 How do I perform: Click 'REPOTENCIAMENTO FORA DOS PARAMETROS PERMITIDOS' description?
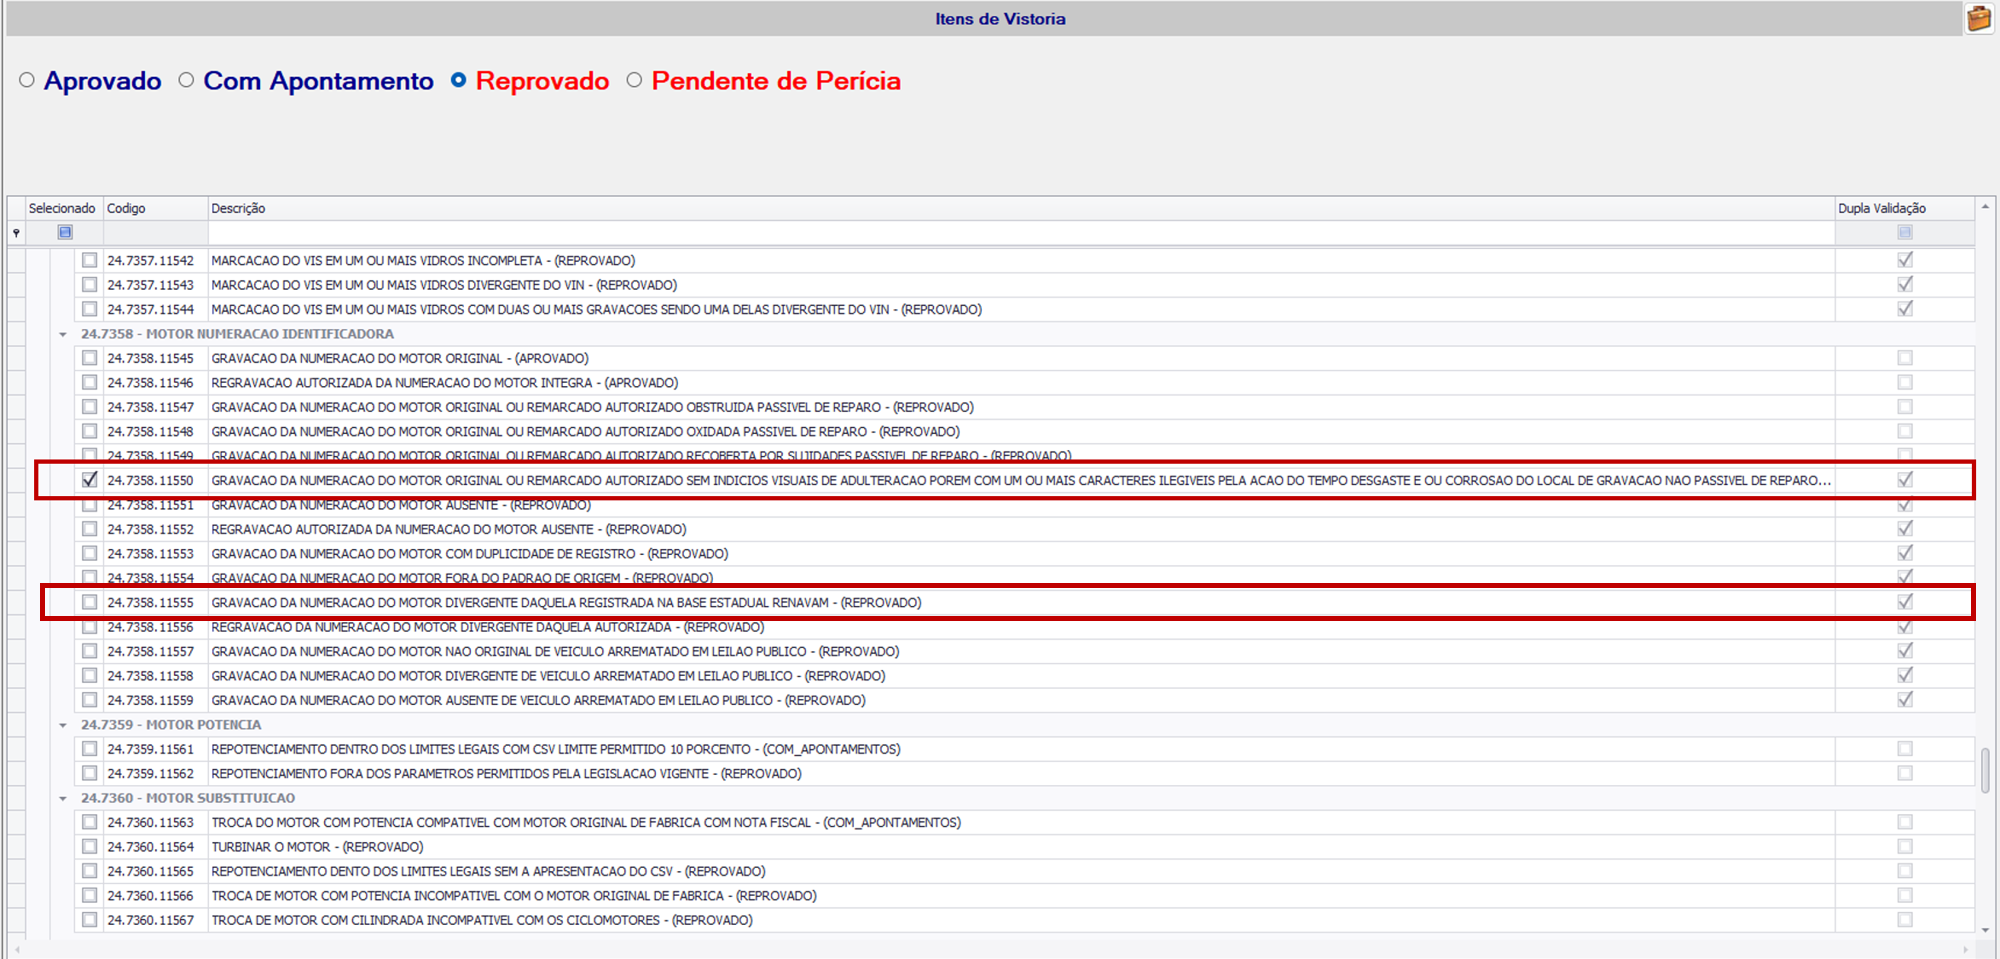506,774
